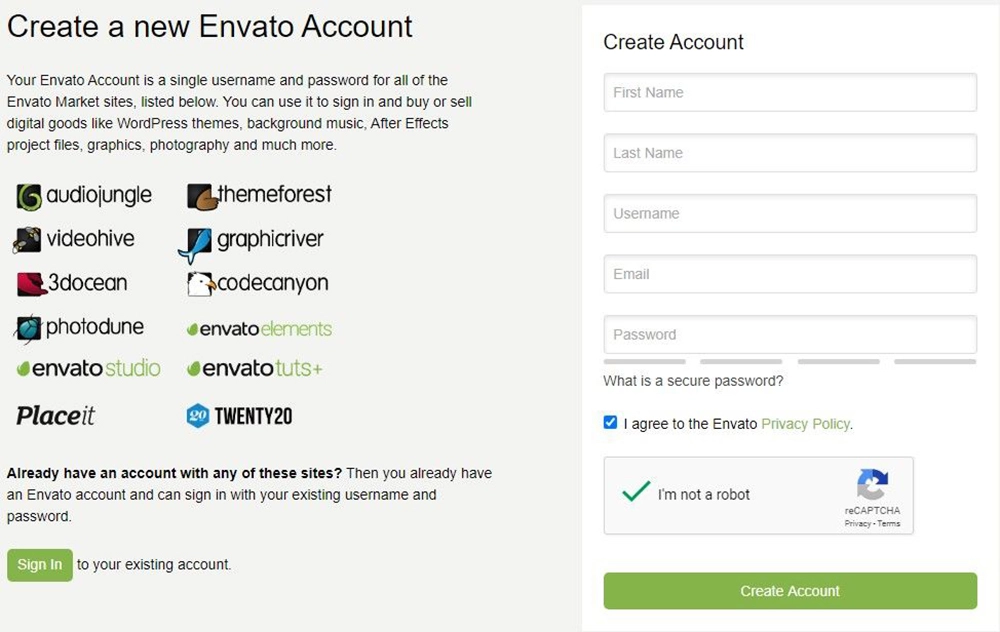Open the Envato Privacy Policy link
This screenshot has height=632, width=1000.
[805, 424]
